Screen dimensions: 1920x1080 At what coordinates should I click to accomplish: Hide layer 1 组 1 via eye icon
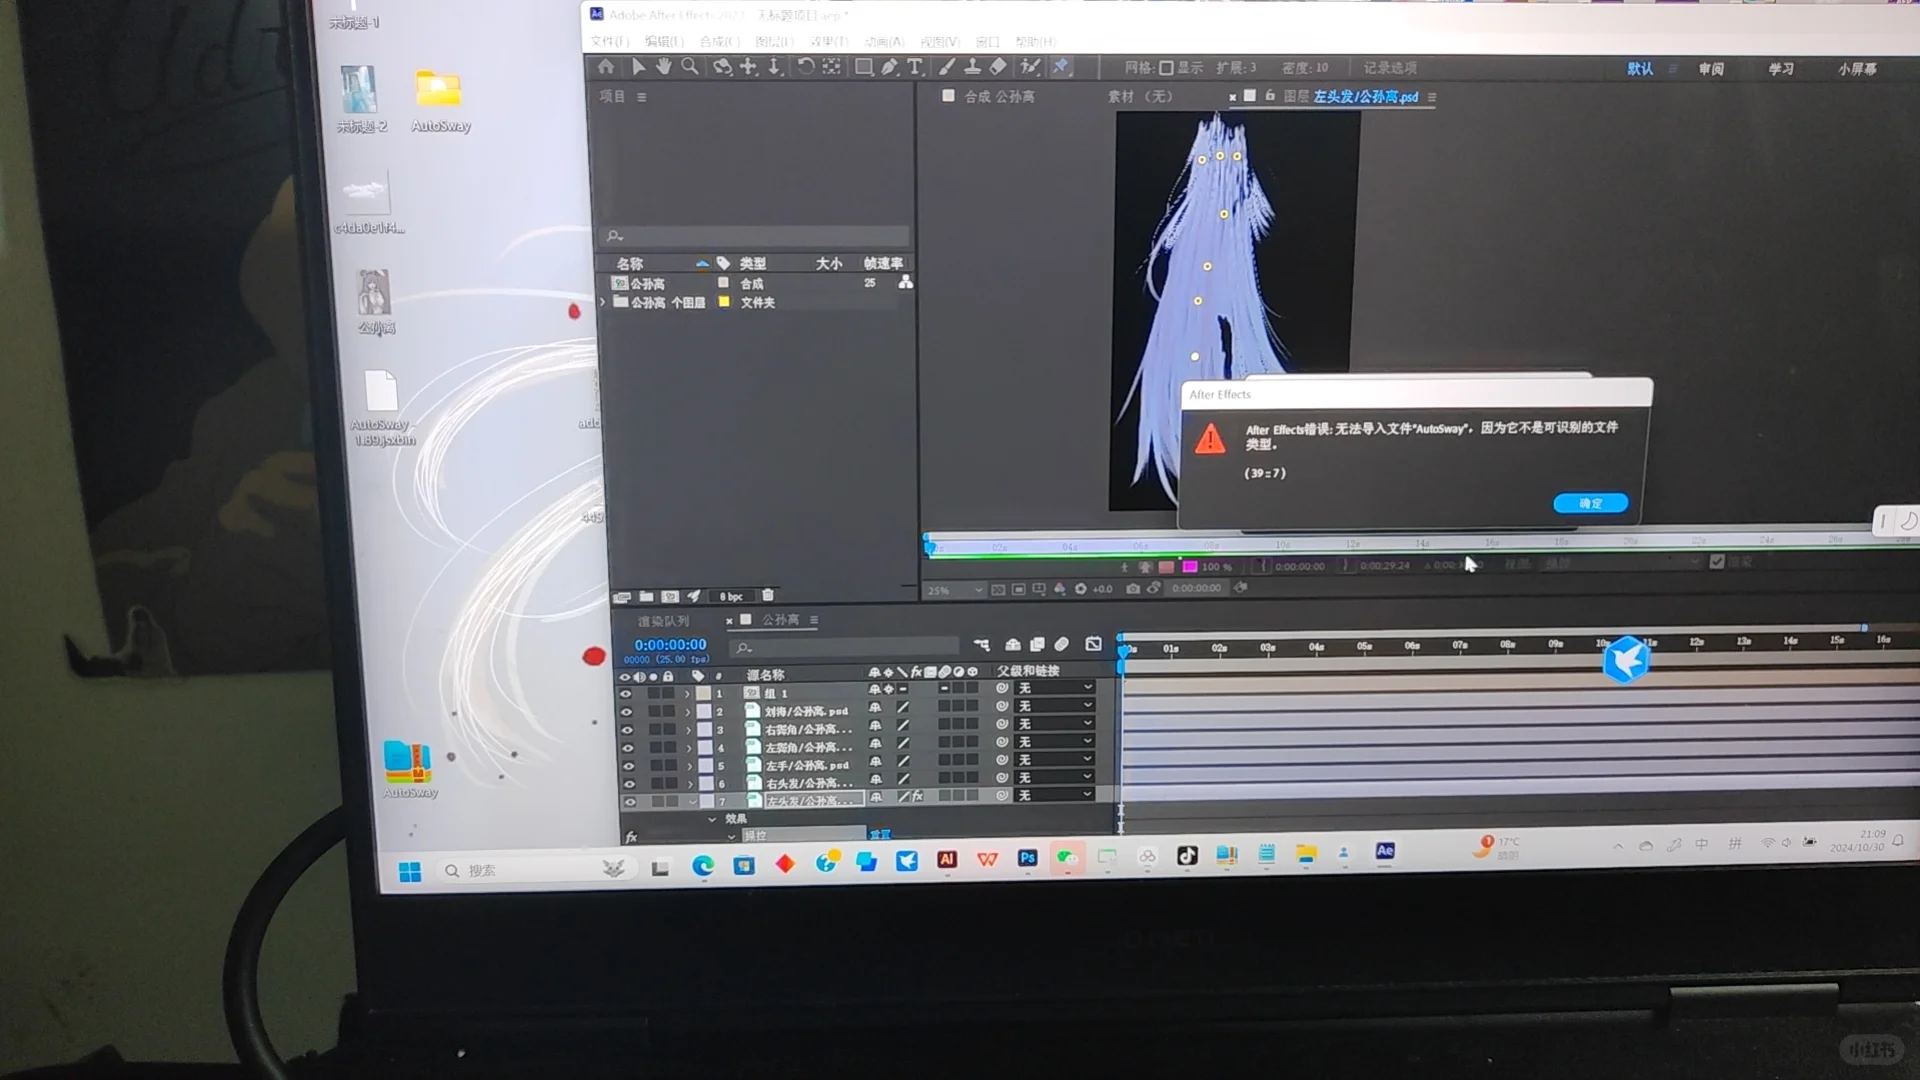(x=626, y=693)
